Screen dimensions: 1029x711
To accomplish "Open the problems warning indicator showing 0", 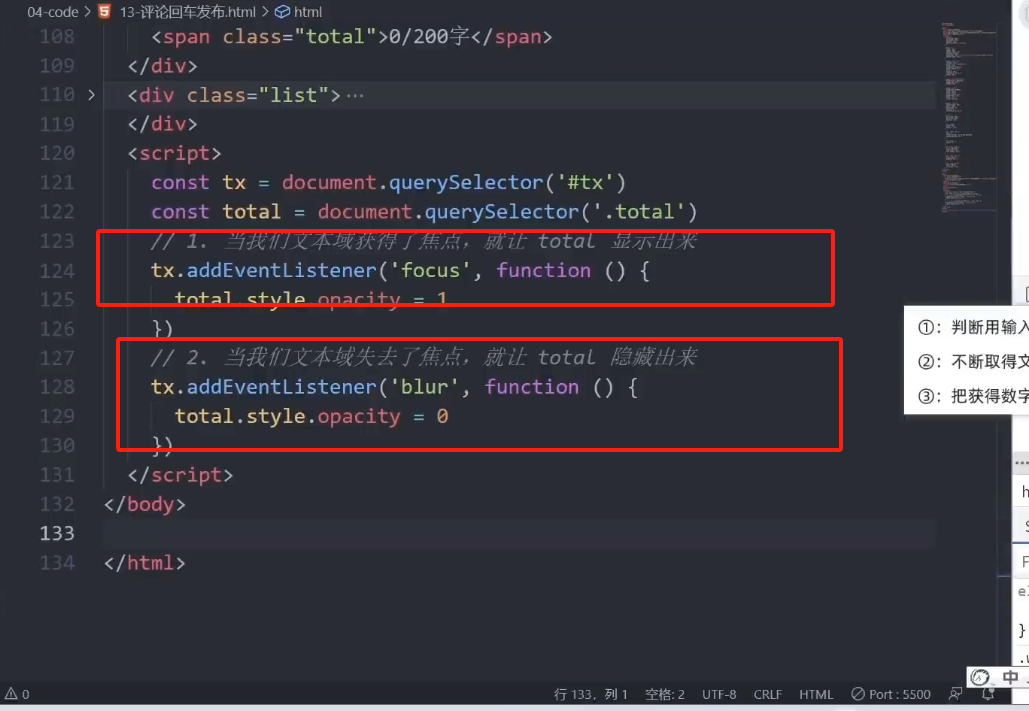I will click(18, 694).
